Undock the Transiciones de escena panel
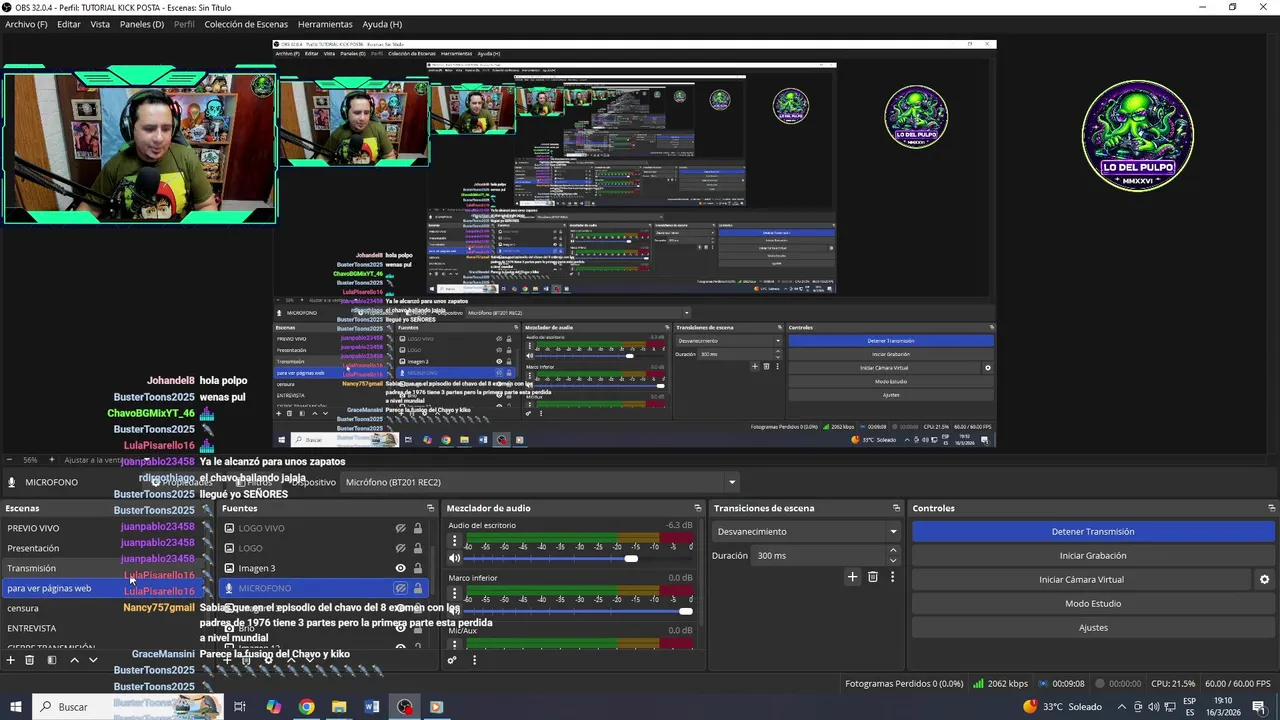 pyautogui.click(x=896, y=508)
